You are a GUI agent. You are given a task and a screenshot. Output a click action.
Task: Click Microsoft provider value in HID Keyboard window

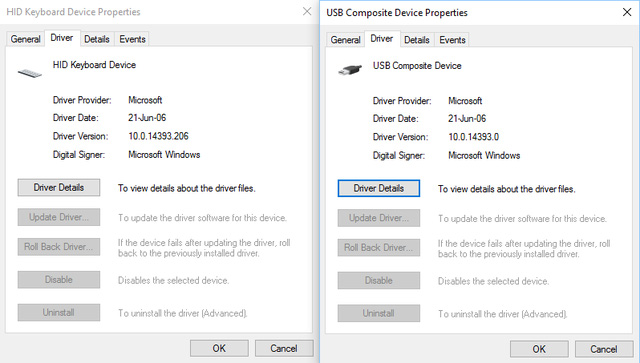click(x=145, y=100)
